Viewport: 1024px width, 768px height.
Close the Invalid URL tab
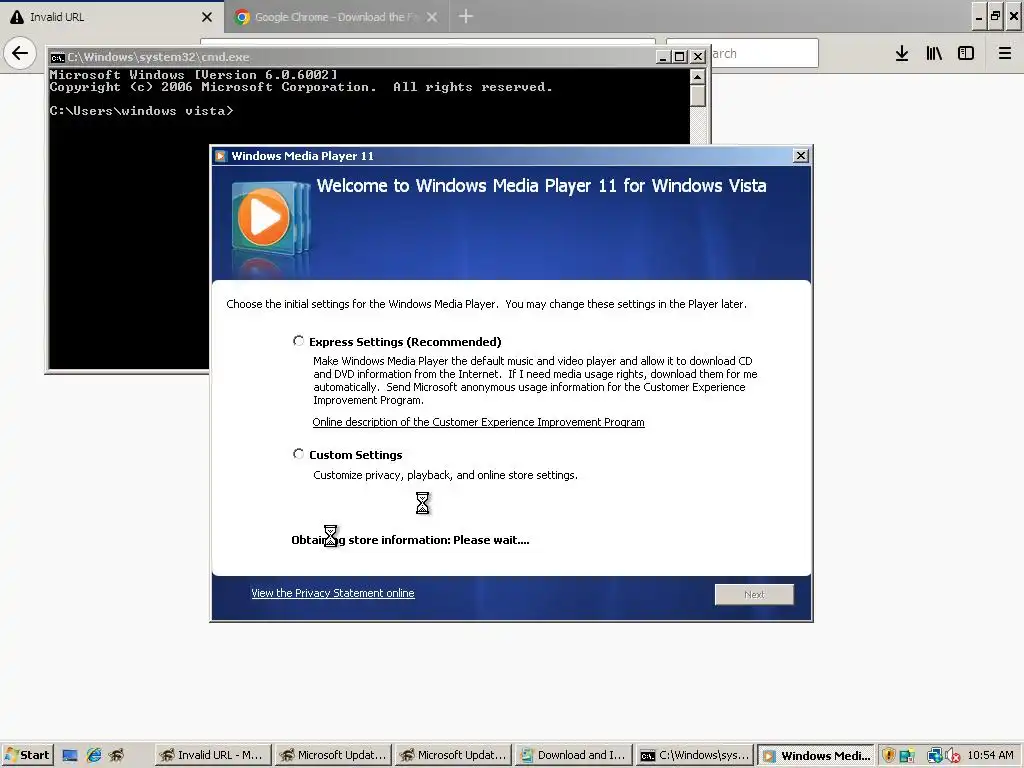(x=207, y=17)
